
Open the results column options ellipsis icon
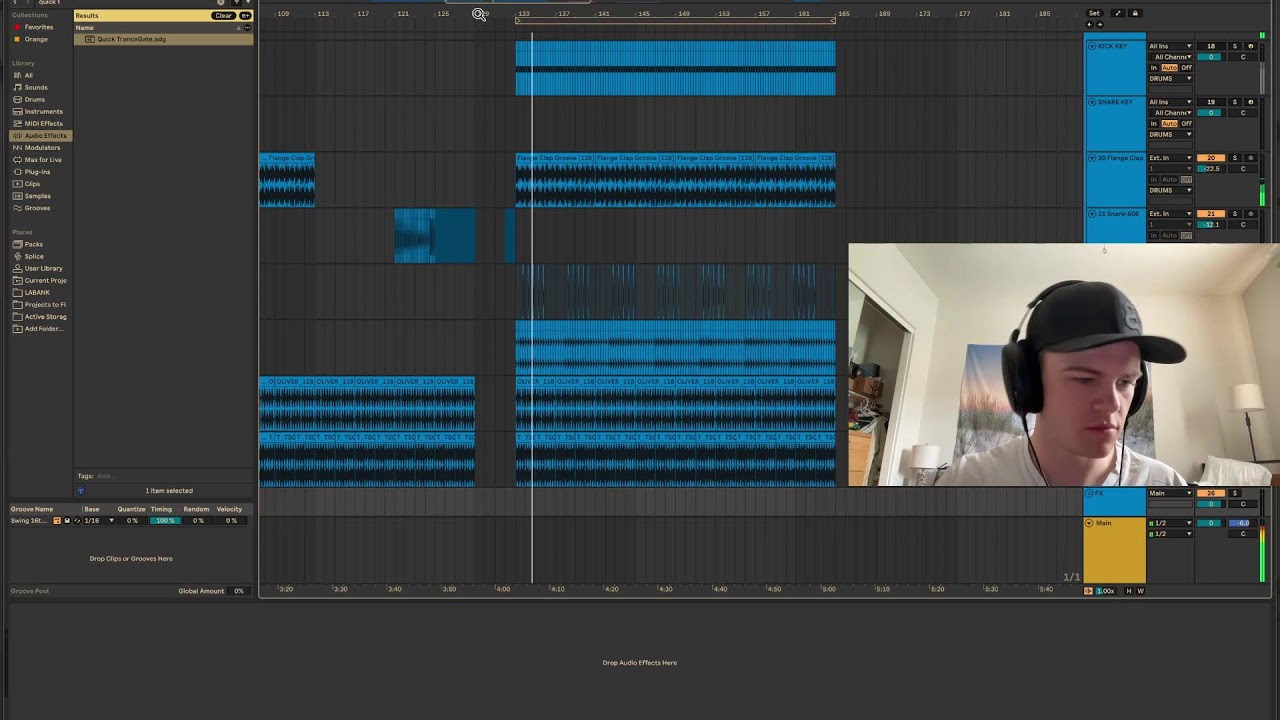point(249,27)
